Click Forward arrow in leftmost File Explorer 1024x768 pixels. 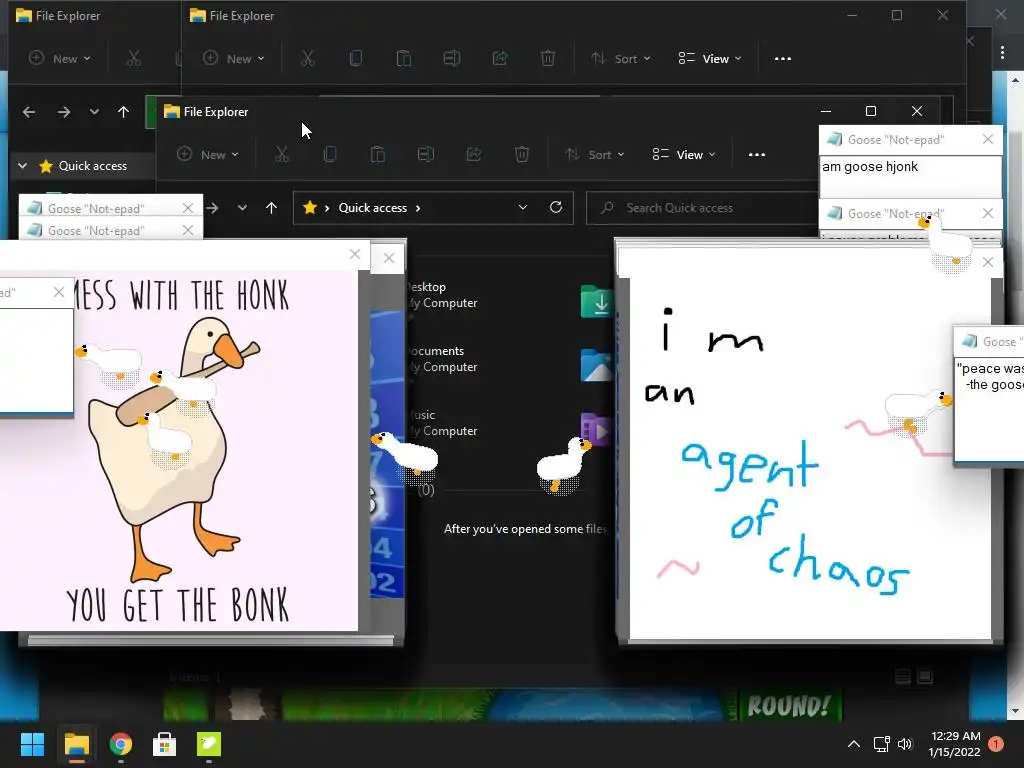coord(63,112)
